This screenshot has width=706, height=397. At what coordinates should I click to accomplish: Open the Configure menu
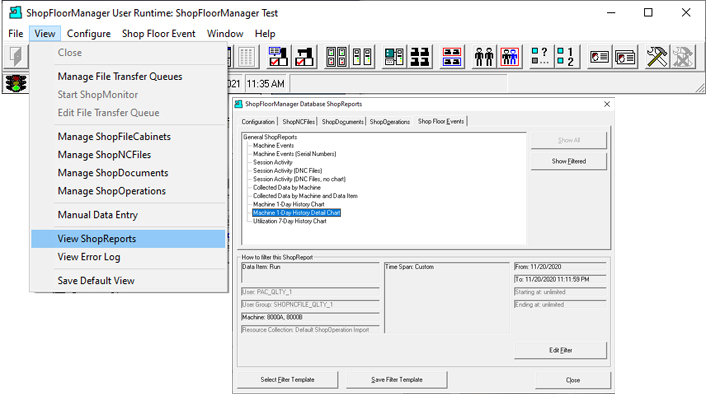[x=89, y=34]
